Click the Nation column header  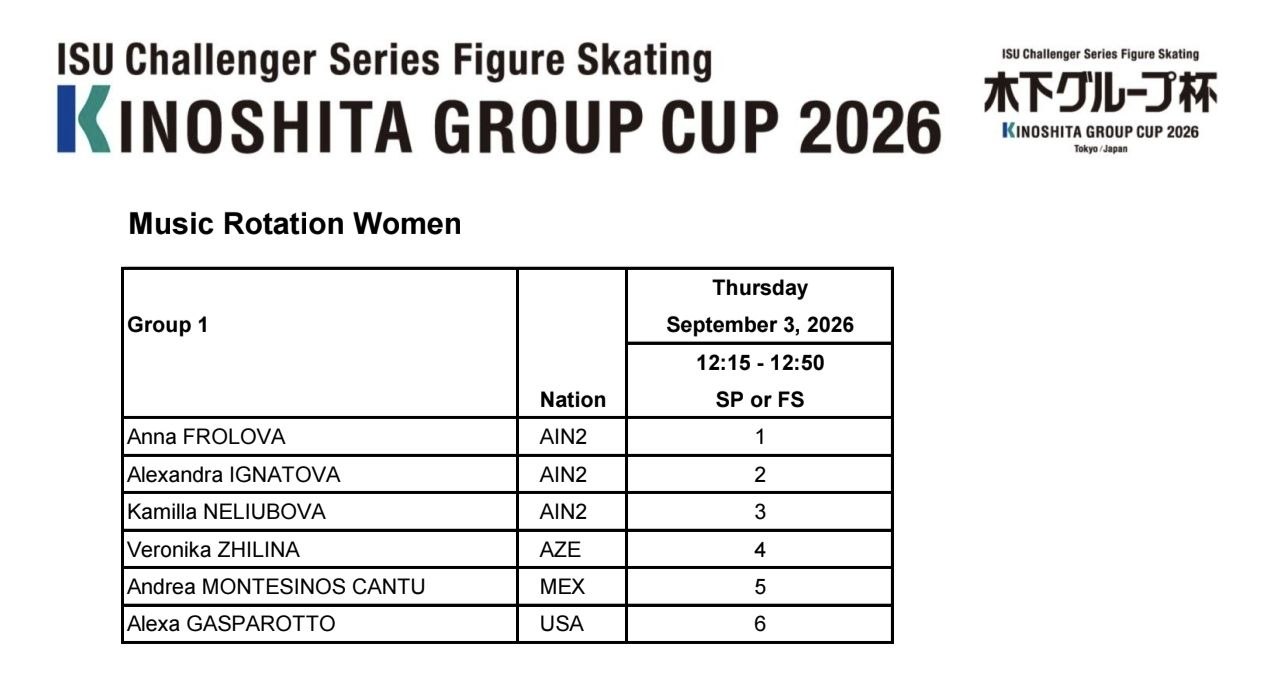coord(572,400)
